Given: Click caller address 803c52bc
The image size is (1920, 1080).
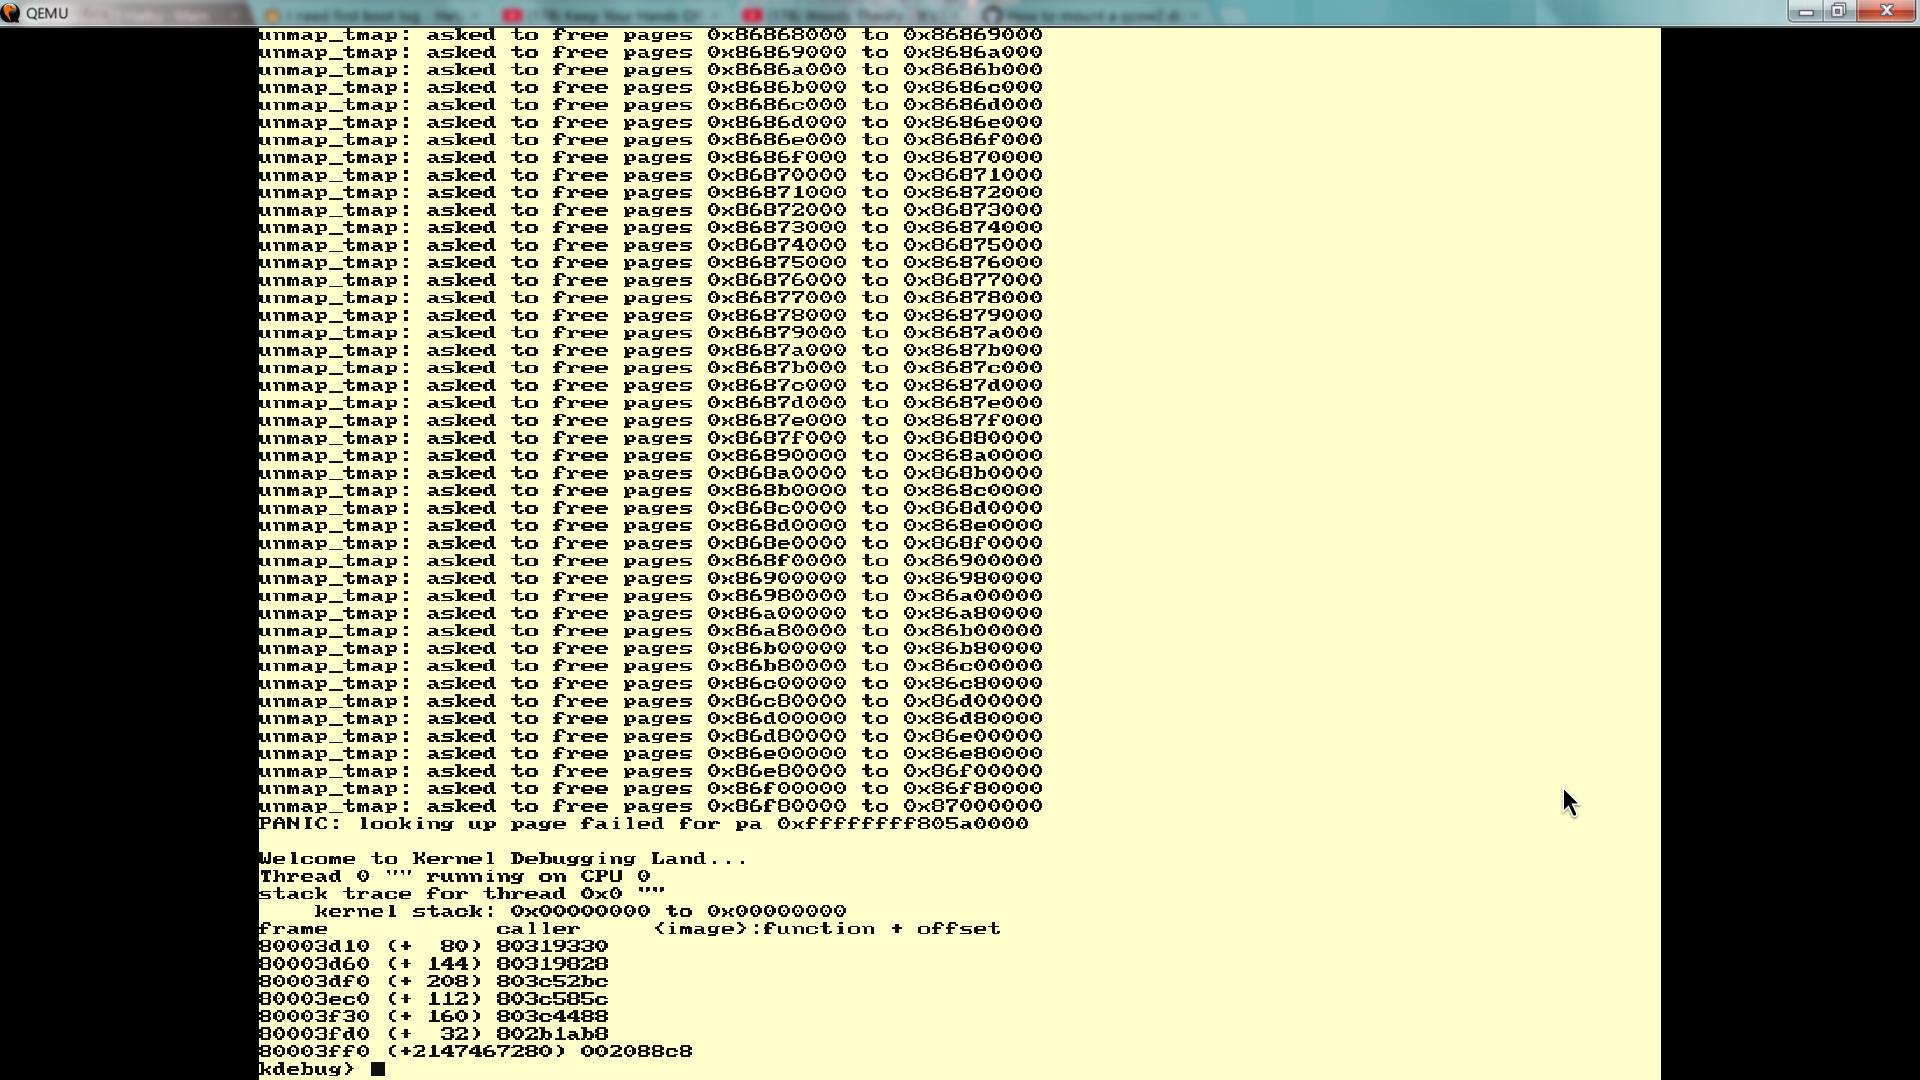Looking at the screenshot, I should pyautogui.click(x=552, y=982).
